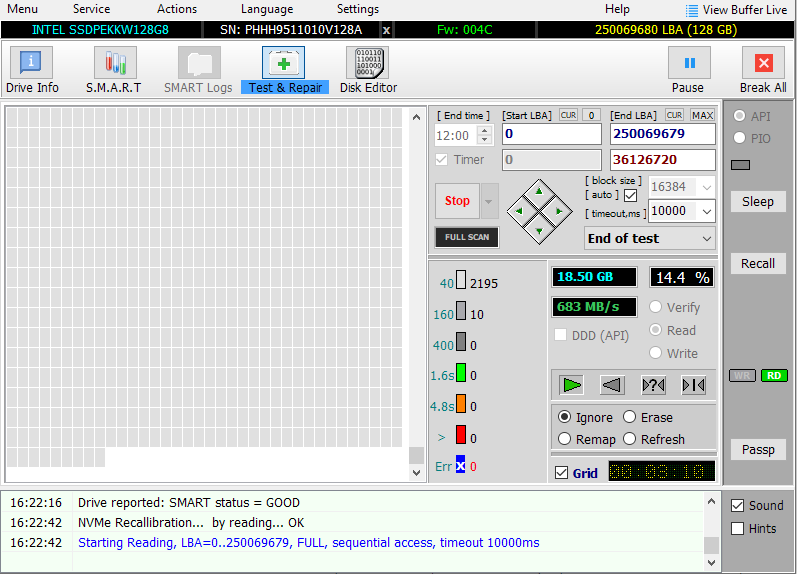This screenshot has width=797, height=574.
Task: Click the log line 'Starting Reading, LBA=0..250069679'
Action: pos(309,542)
